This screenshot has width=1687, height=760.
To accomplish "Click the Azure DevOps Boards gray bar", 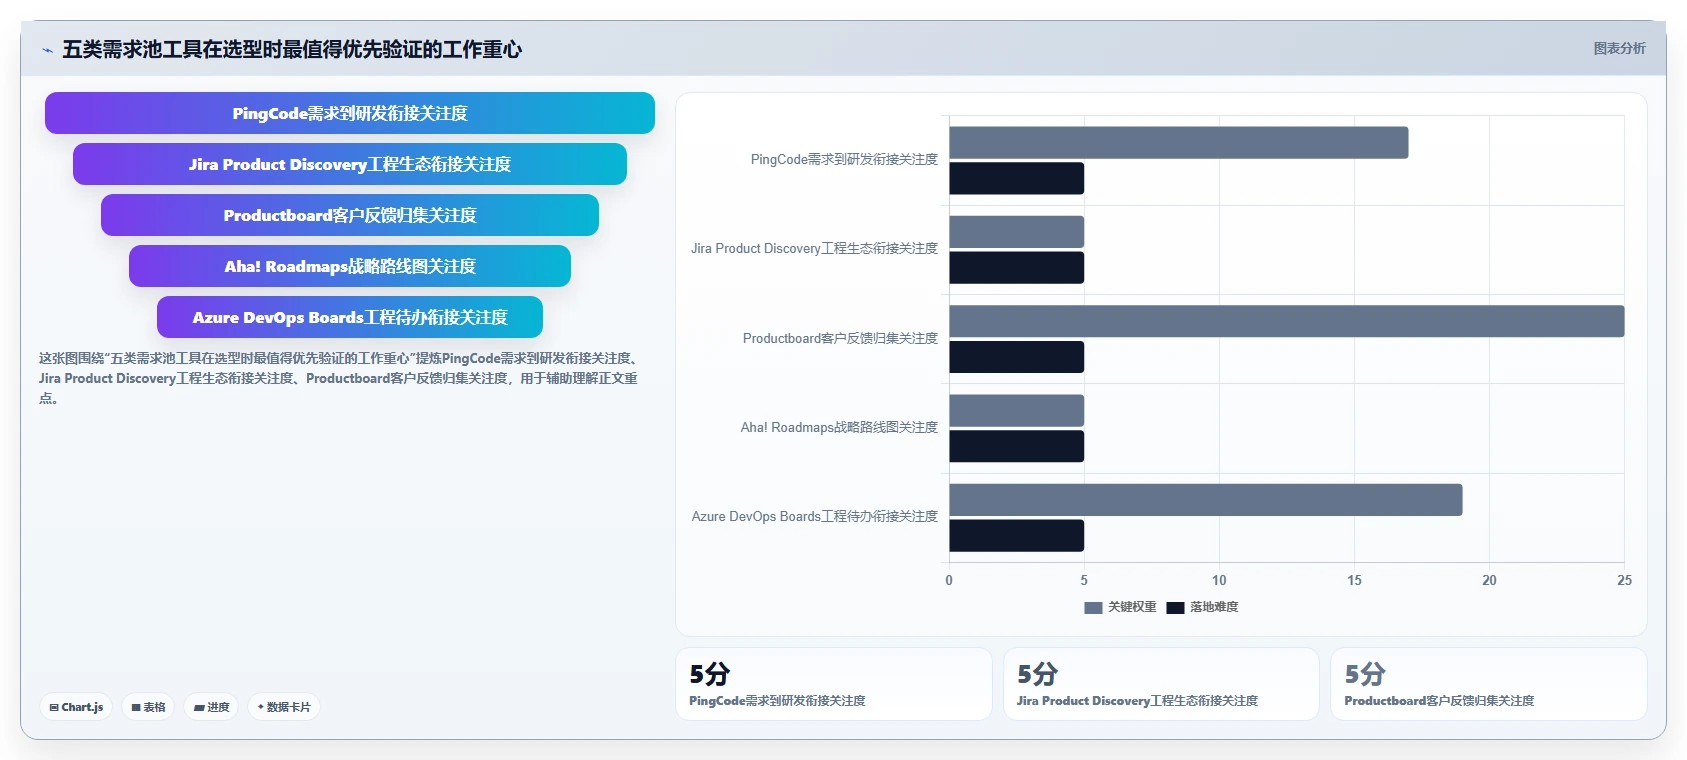I will pos(1206,500).
